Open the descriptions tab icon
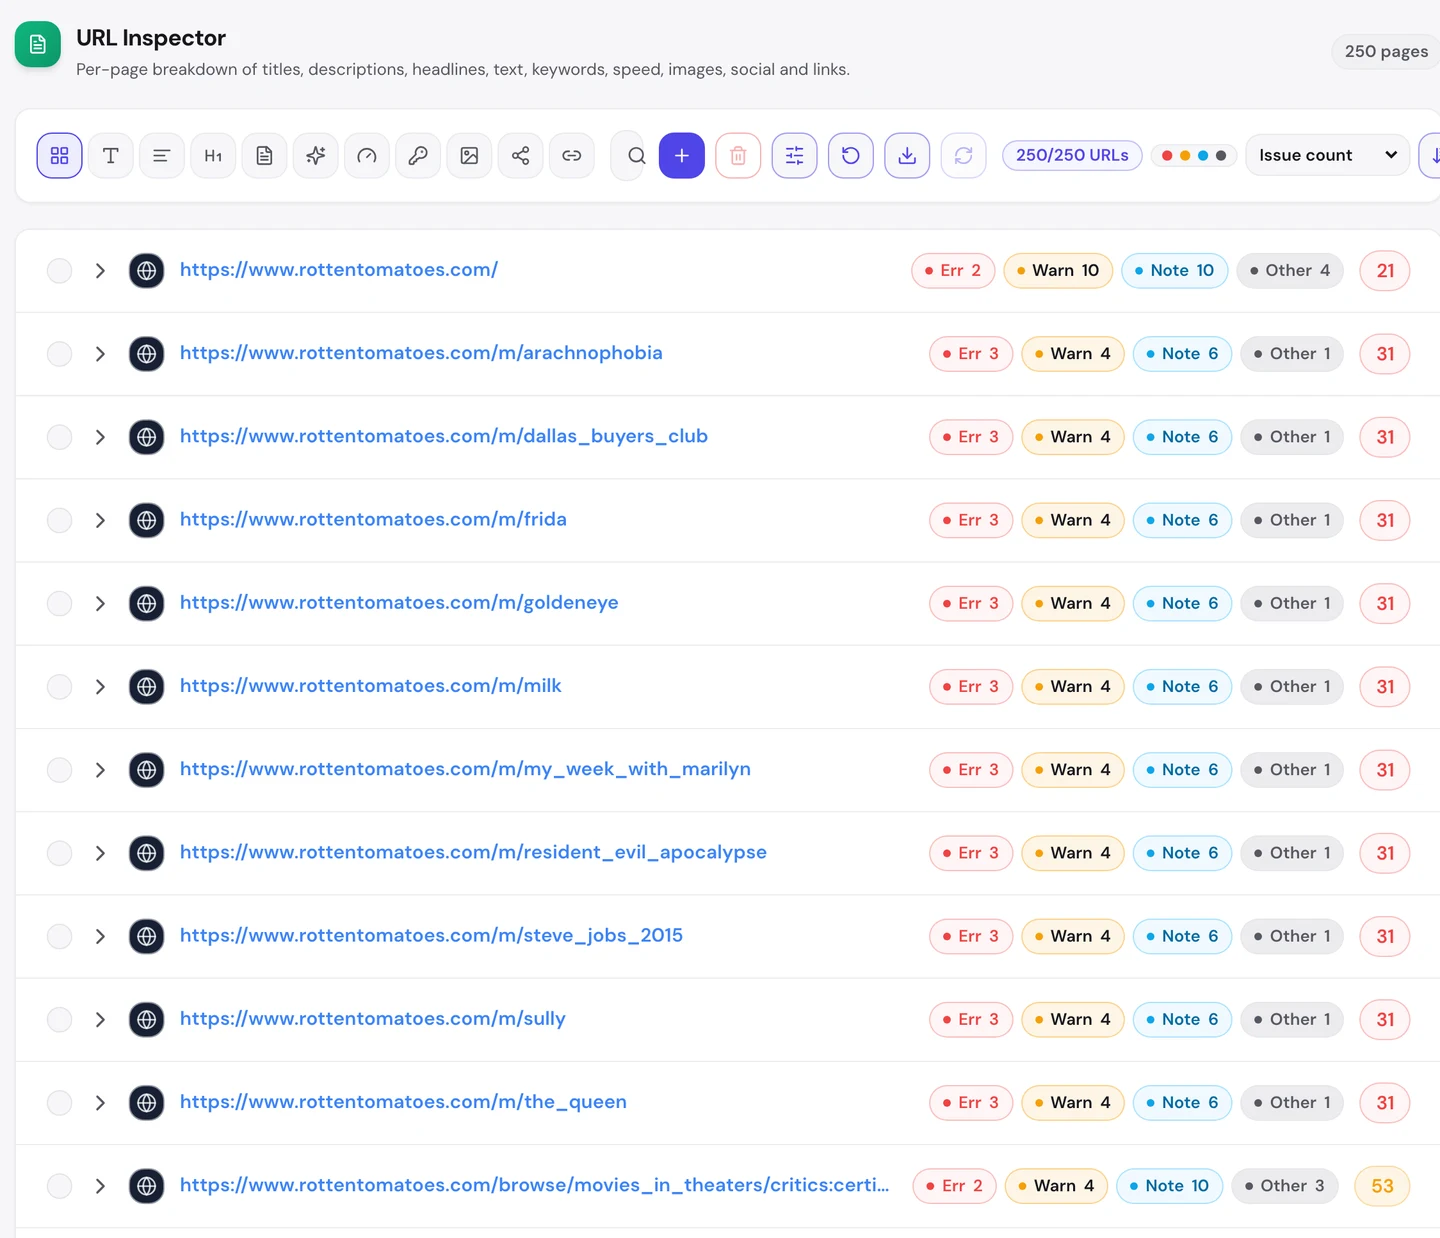 tap(161, 156)
